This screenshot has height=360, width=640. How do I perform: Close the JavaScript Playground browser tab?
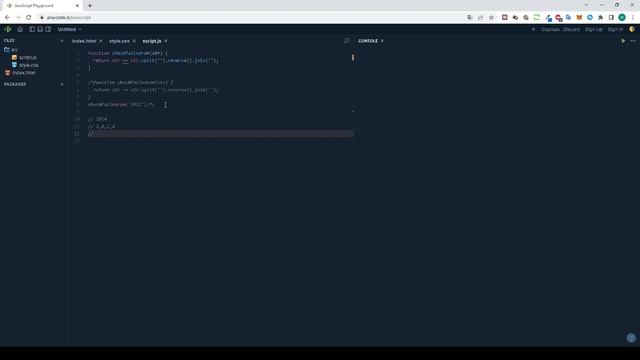click(77, 6)
